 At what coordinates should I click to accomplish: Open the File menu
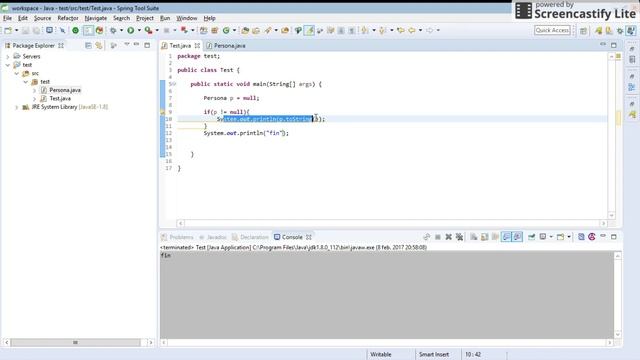point(7,18)
